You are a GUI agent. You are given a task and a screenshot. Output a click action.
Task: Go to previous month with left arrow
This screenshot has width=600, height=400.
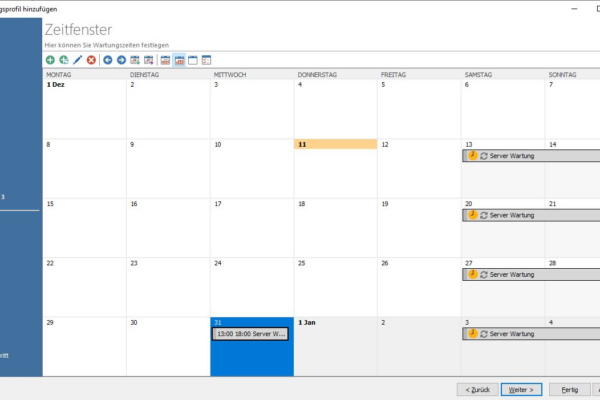108,60
